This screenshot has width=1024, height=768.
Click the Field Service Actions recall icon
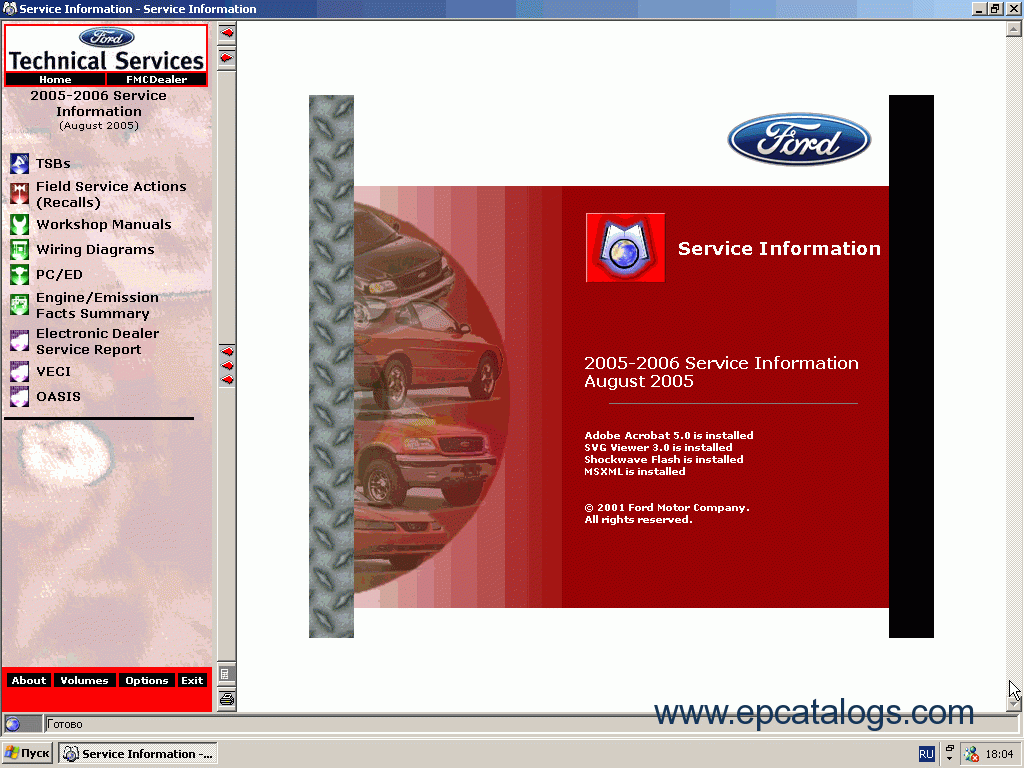(20, 194)
